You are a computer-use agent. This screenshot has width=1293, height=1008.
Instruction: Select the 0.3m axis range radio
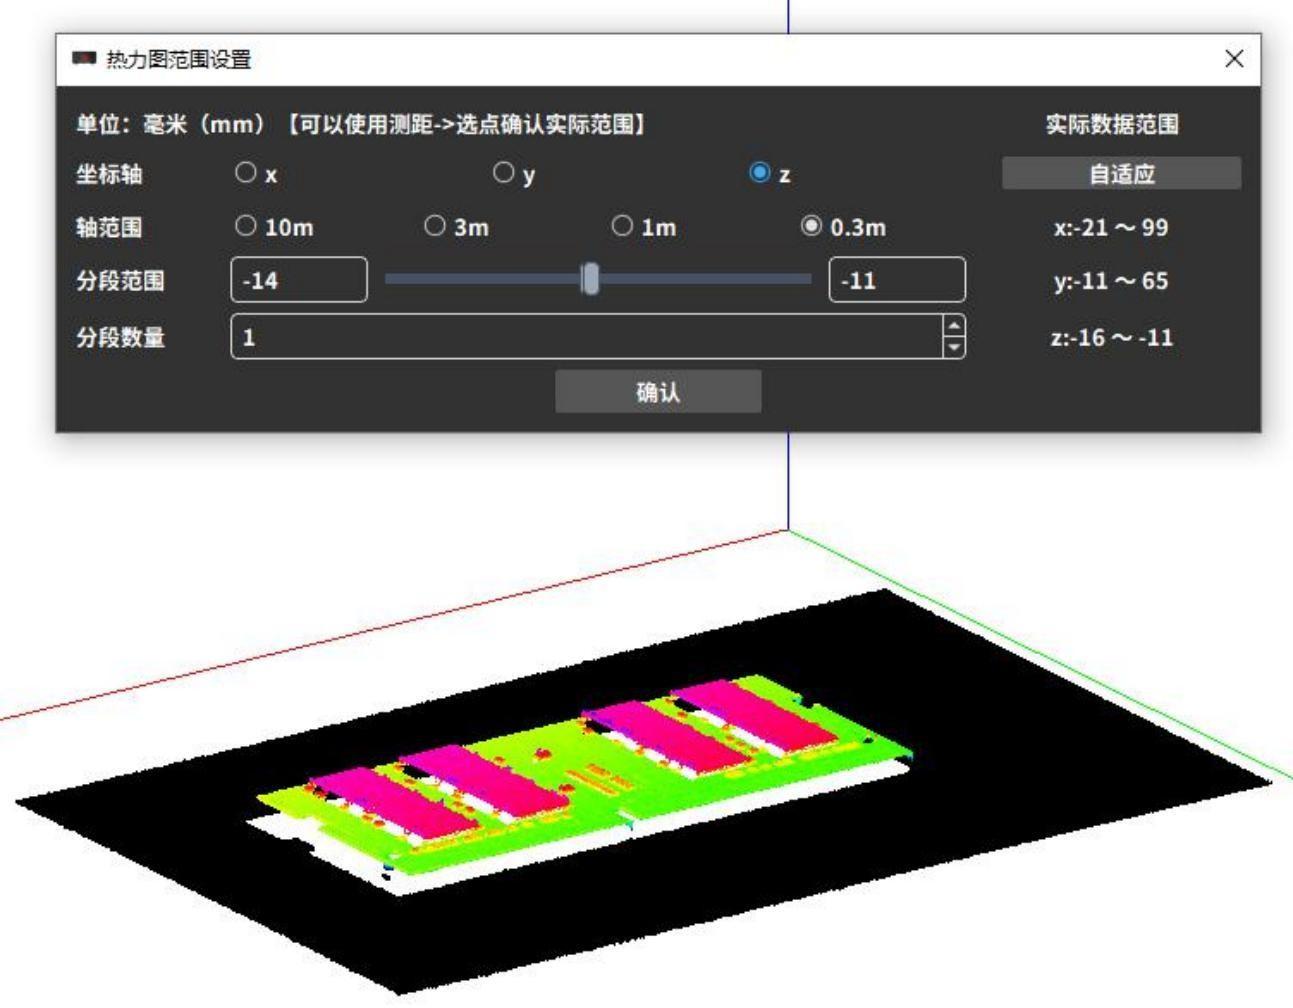pyautogui.click(x=811, y=226)
